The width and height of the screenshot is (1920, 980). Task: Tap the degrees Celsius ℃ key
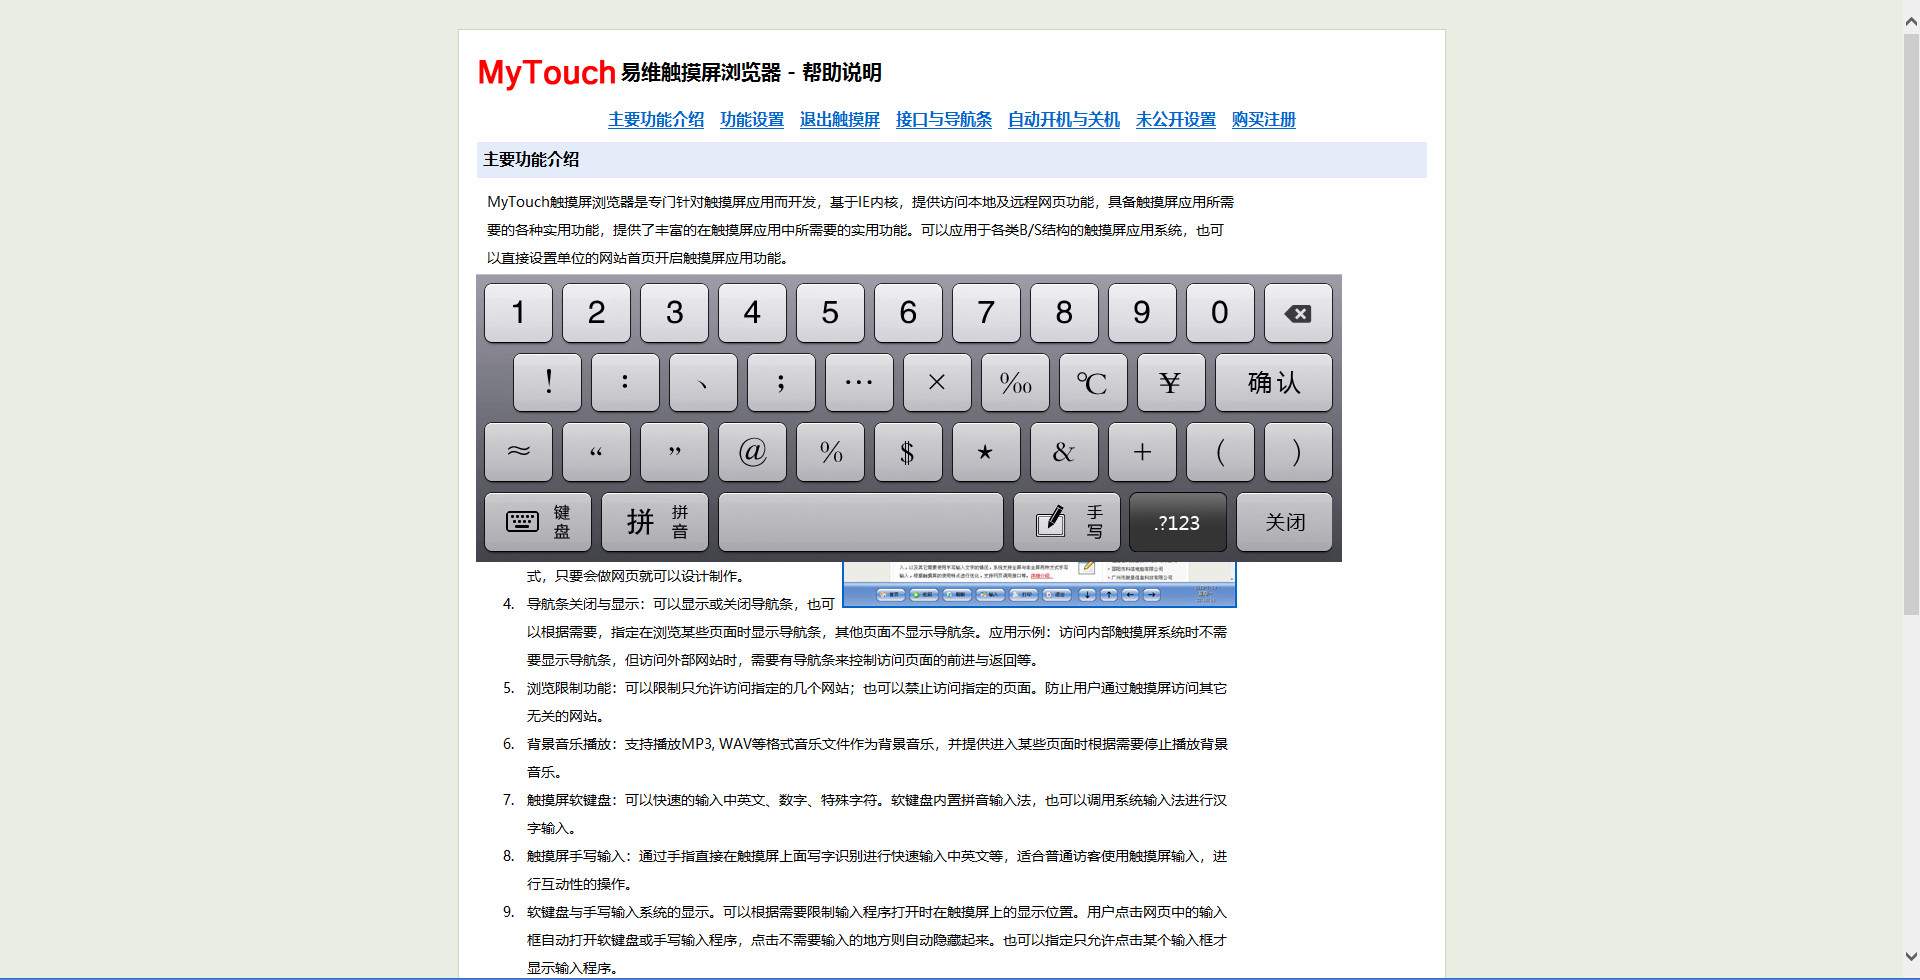(1093, 382)
